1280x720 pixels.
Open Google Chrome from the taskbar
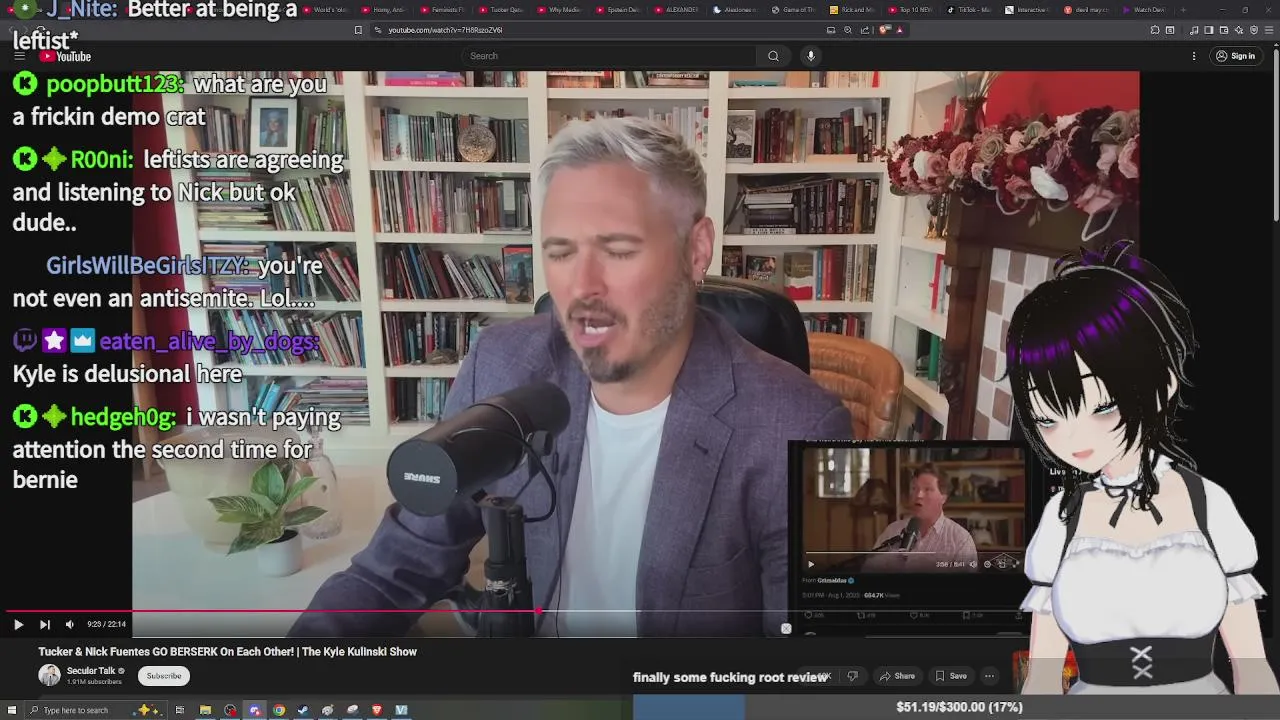coord(279,710)
